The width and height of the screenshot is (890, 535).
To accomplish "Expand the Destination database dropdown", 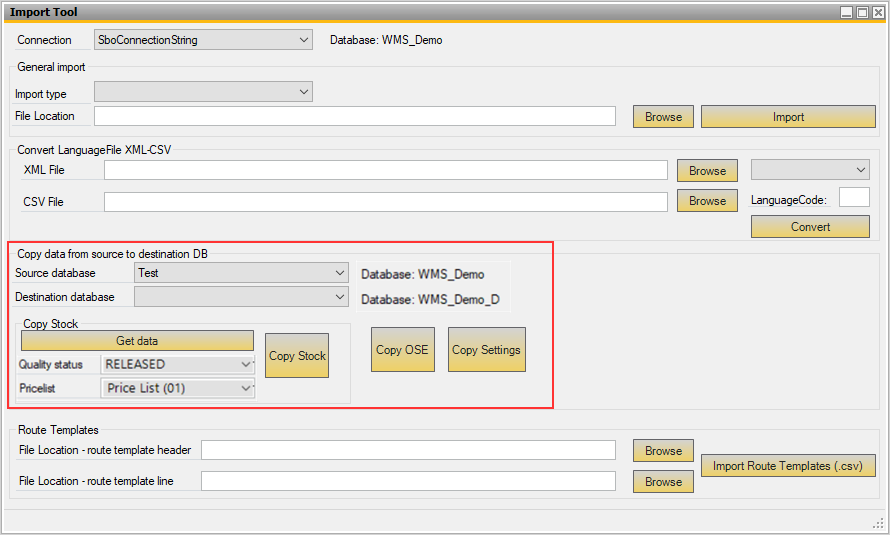I will (x=240, y=297).
